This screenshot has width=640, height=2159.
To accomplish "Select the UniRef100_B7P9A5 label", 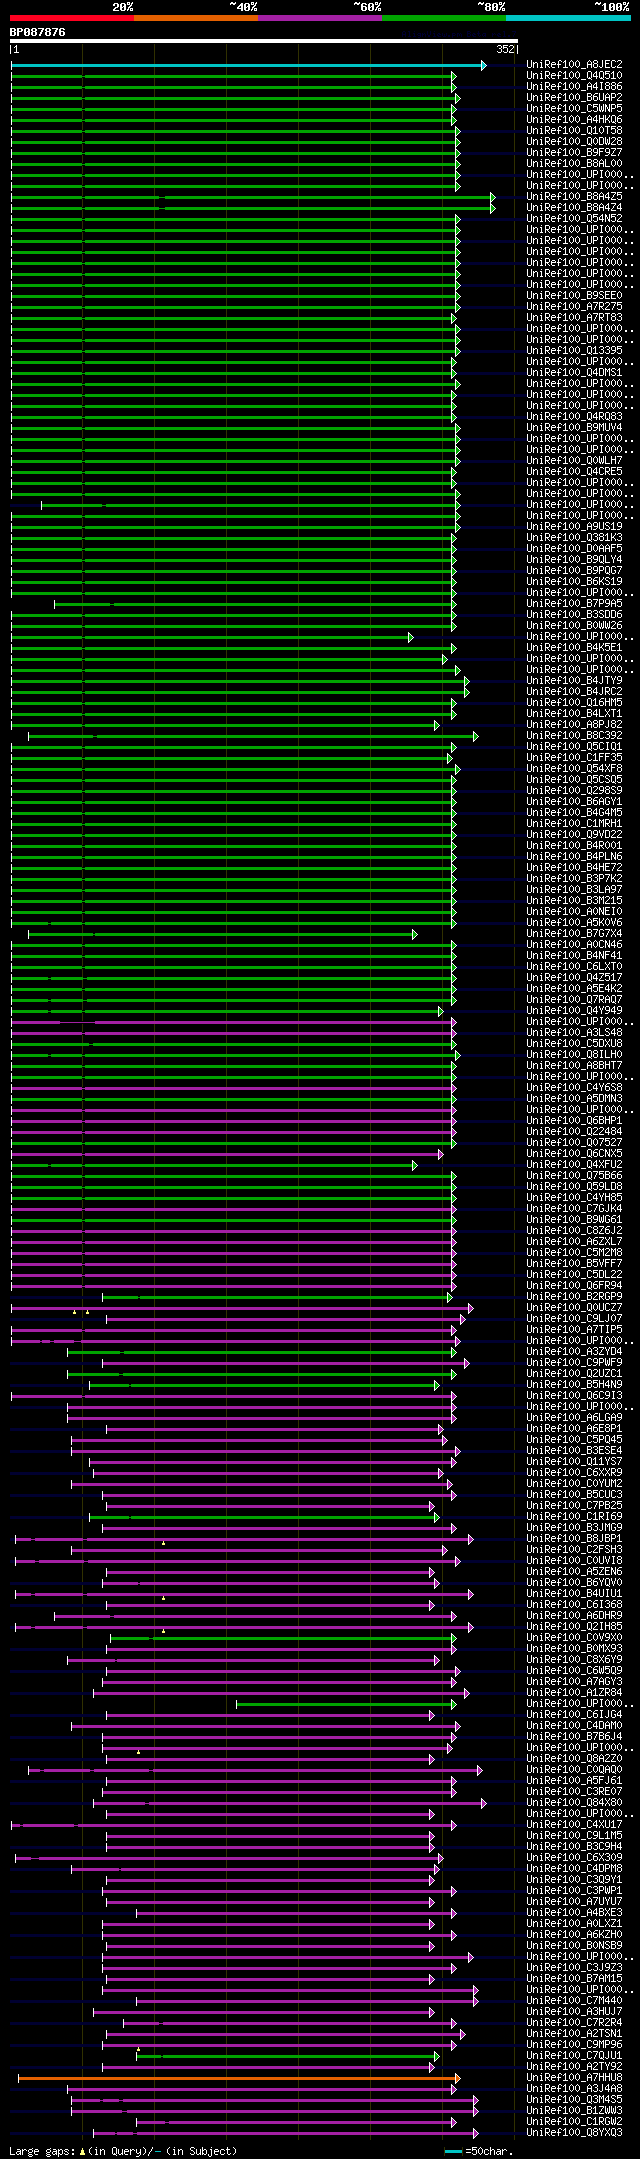I will (574, 604).
